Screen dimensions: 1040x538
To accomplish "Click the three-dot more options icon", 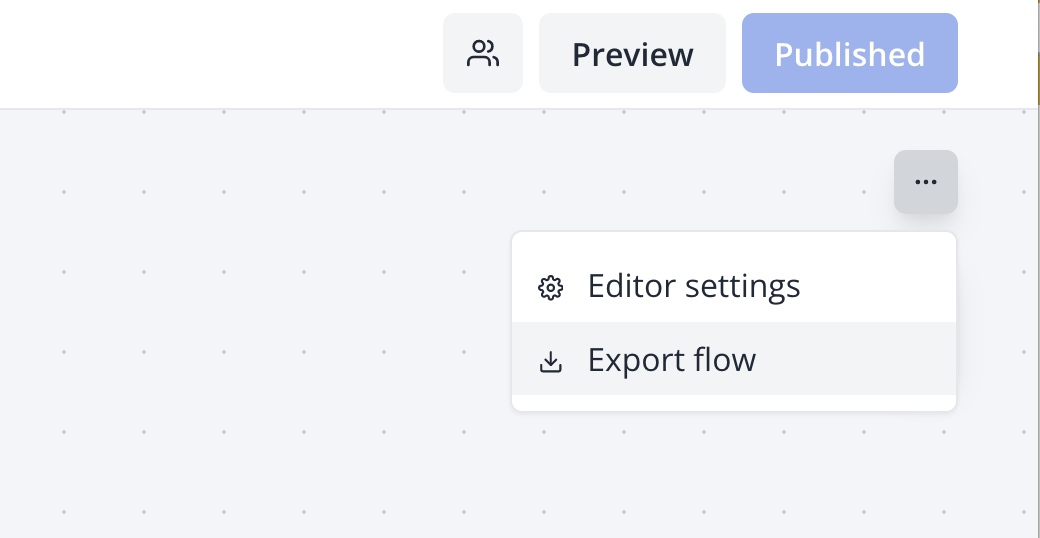I will coord(926,182).
